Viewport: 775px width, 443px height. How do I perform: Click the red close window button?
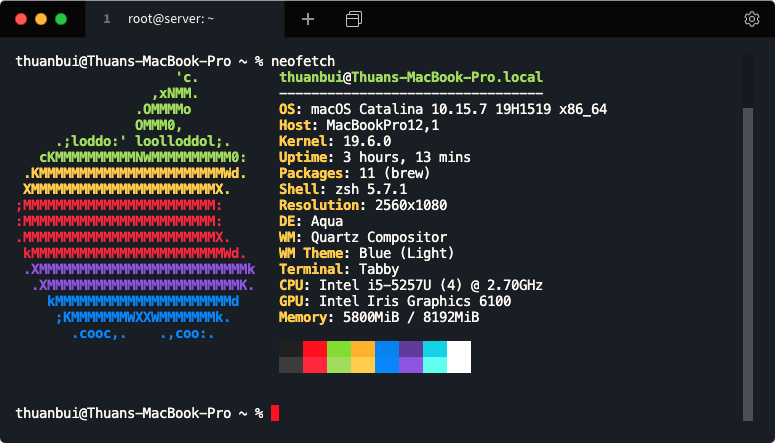point(20,19)
